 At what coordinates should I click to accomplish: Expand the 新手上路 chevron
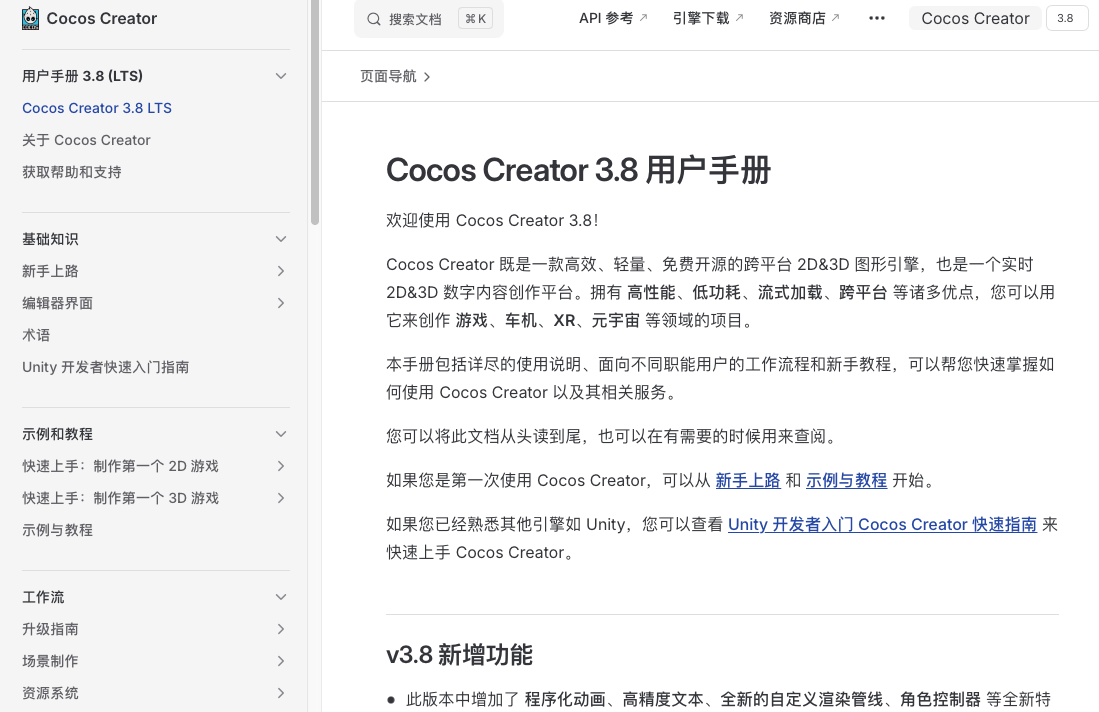(x=281, y=271)
